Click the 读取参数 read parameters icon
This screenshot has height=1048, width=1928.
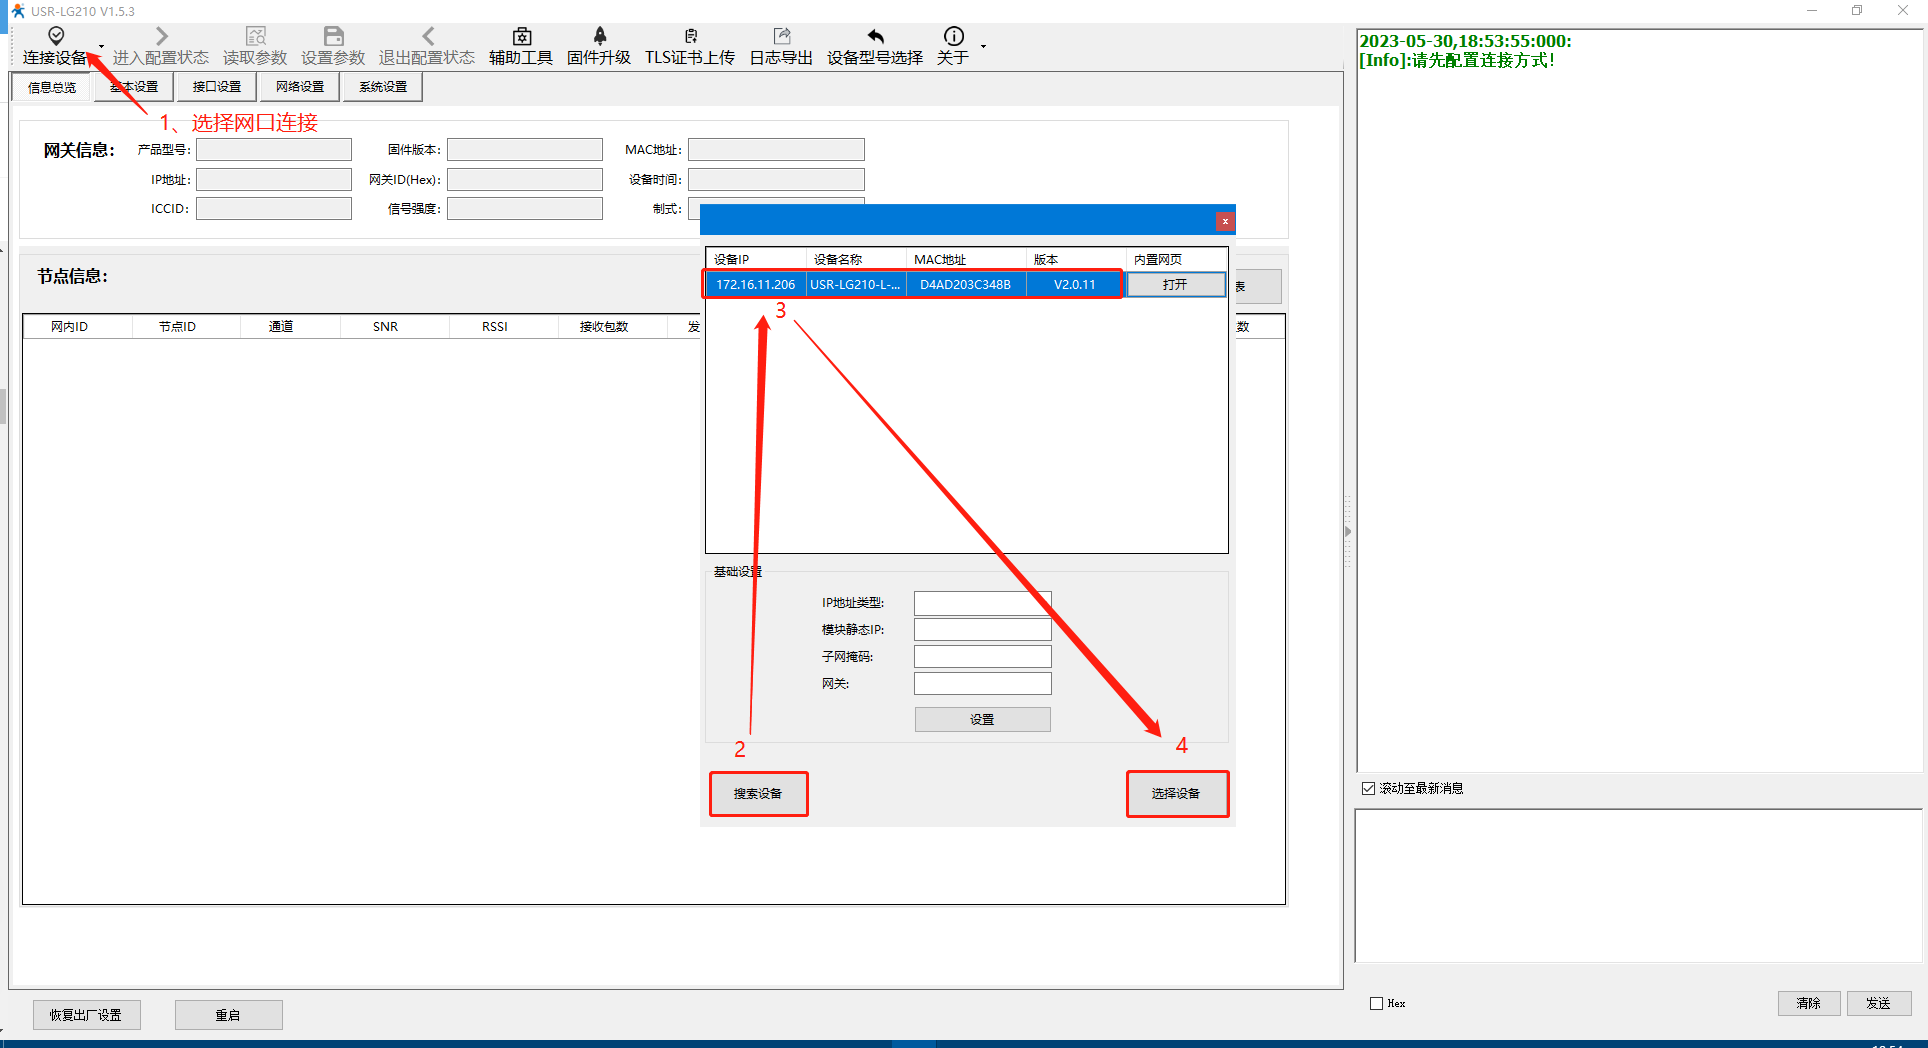point(255,36)
